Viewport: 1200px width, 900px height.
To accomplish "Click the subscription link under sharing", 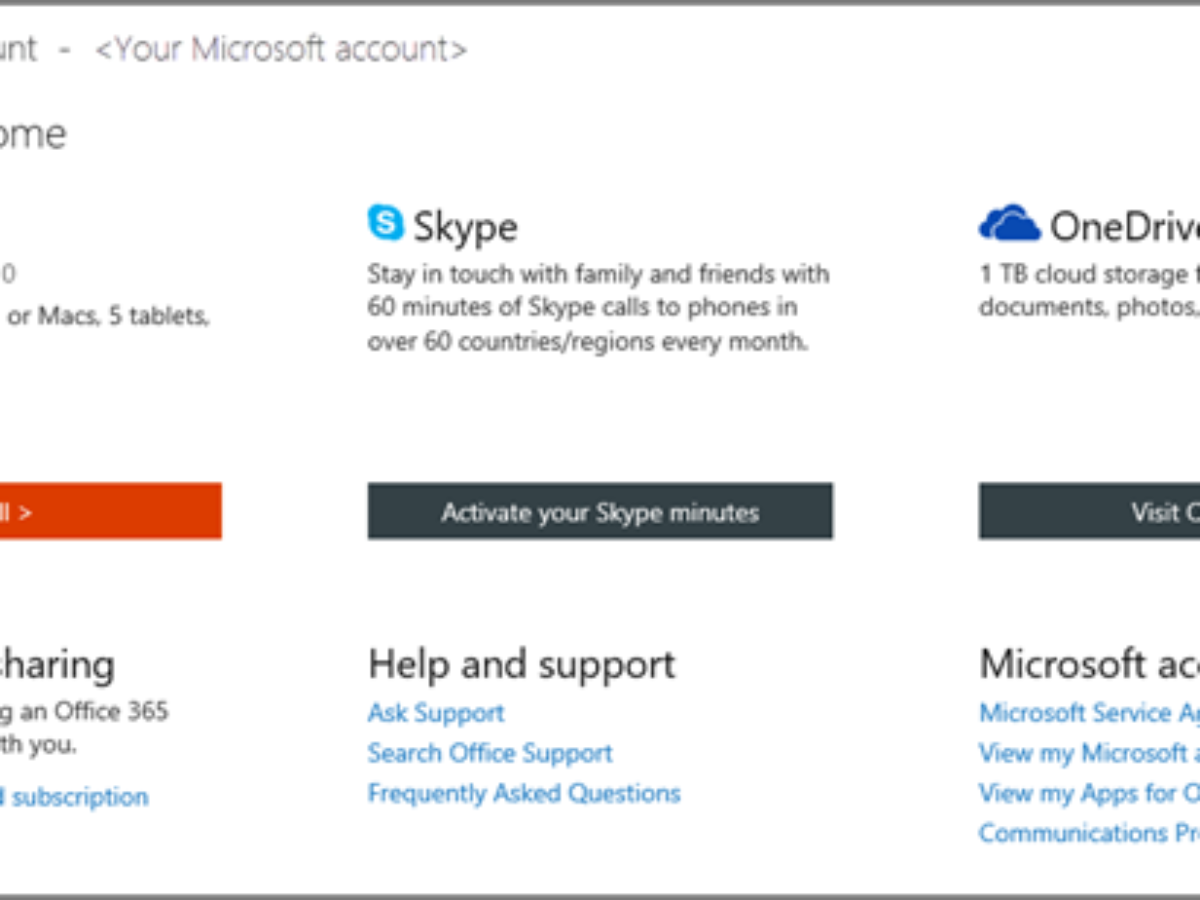I will pyautogui.click(x=75, y=797).
